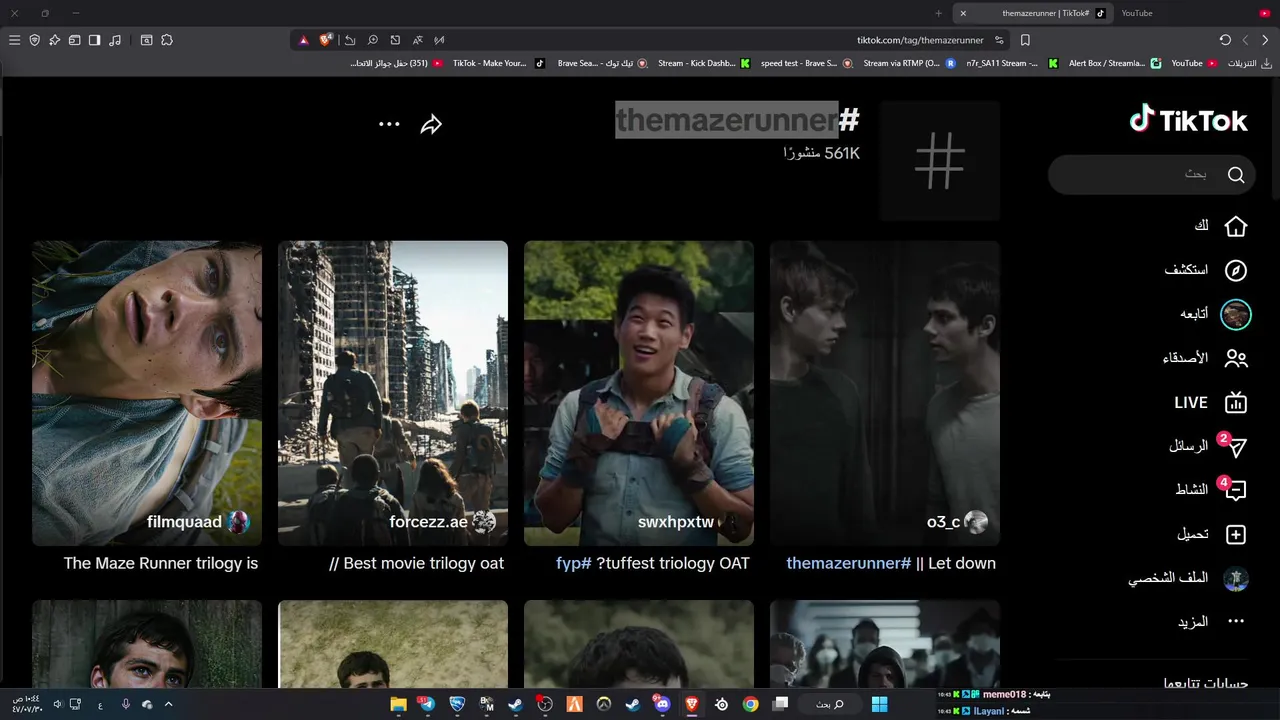Open the three-dot options next to share
Screen dimensions: 1280x720
[x=389, y=124]
